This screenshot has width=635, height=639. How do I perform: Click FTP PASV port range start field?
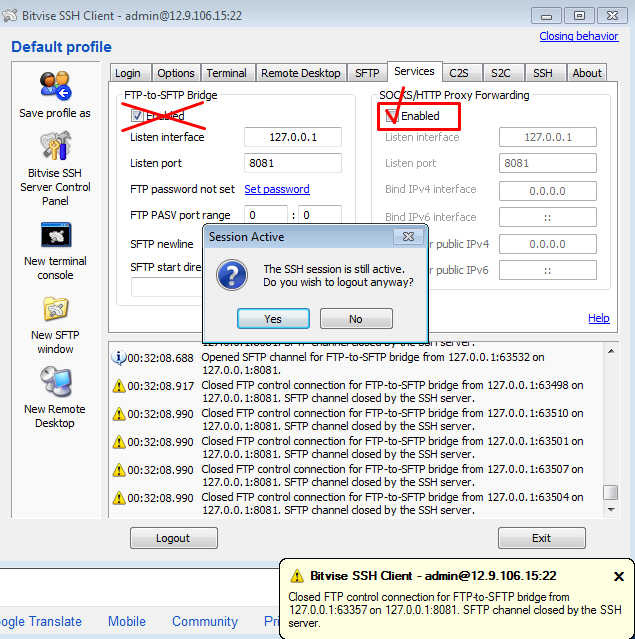266,214
